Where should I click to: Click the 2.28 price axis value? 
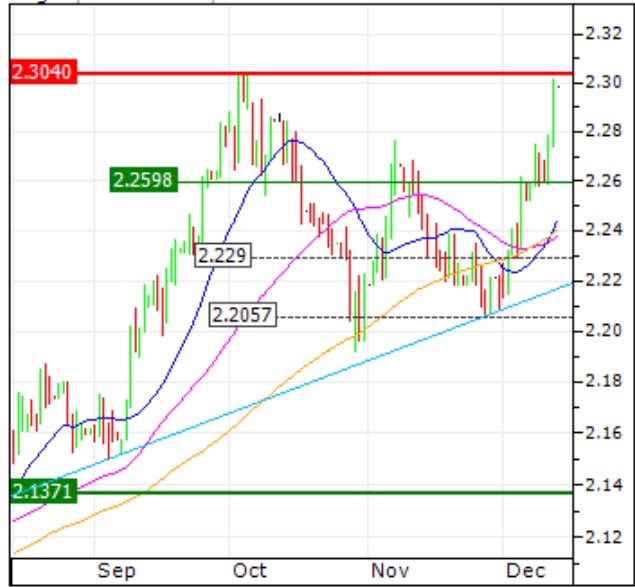[604, 131]
